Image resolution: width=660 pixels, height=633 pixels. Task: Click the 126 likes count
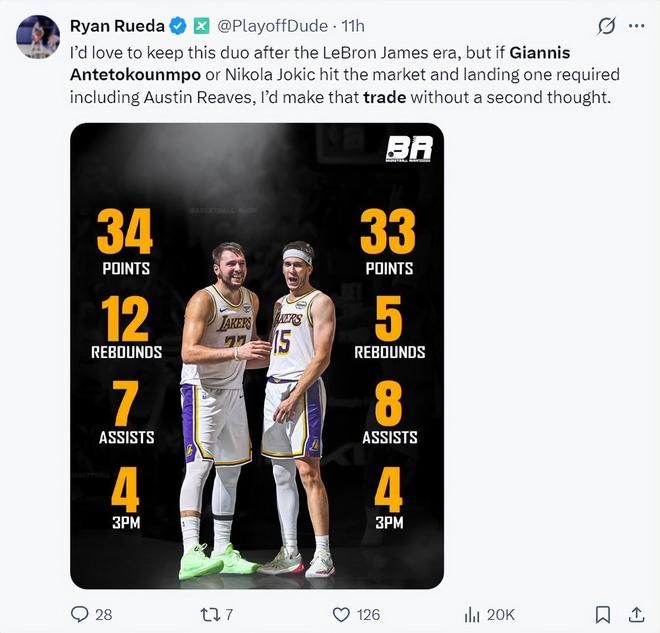368,614
